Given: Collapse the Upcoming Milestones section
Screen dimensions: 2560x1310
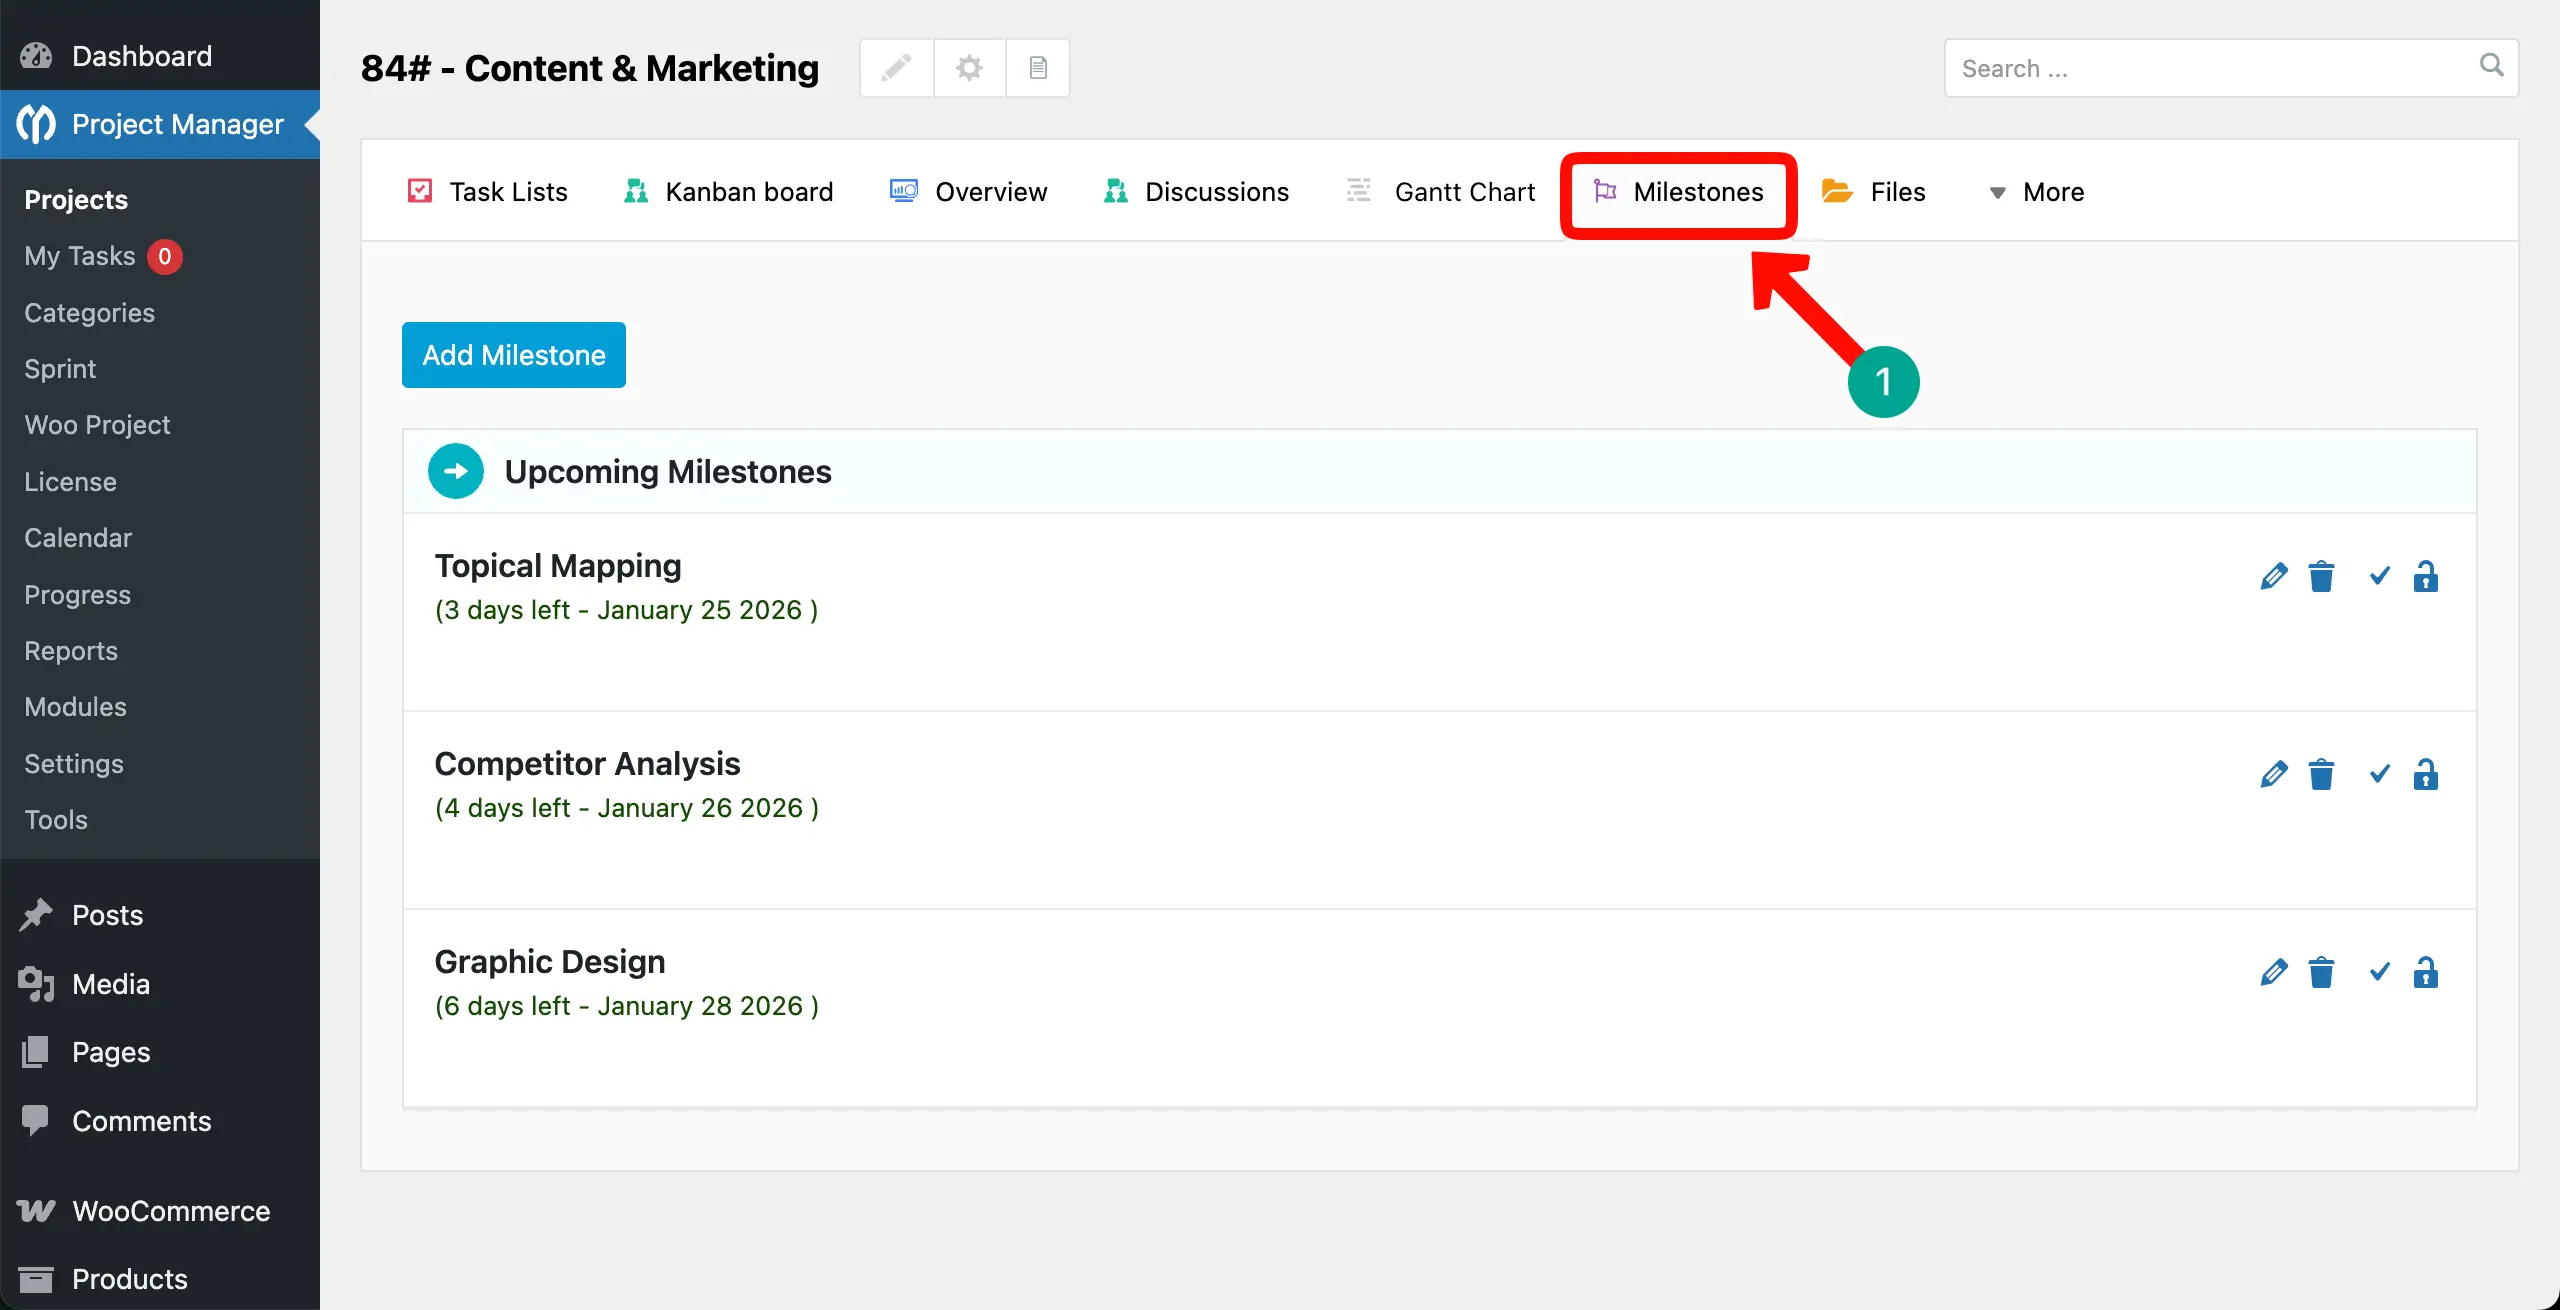Looking at the screenshot, I should (x=456, y=471).
